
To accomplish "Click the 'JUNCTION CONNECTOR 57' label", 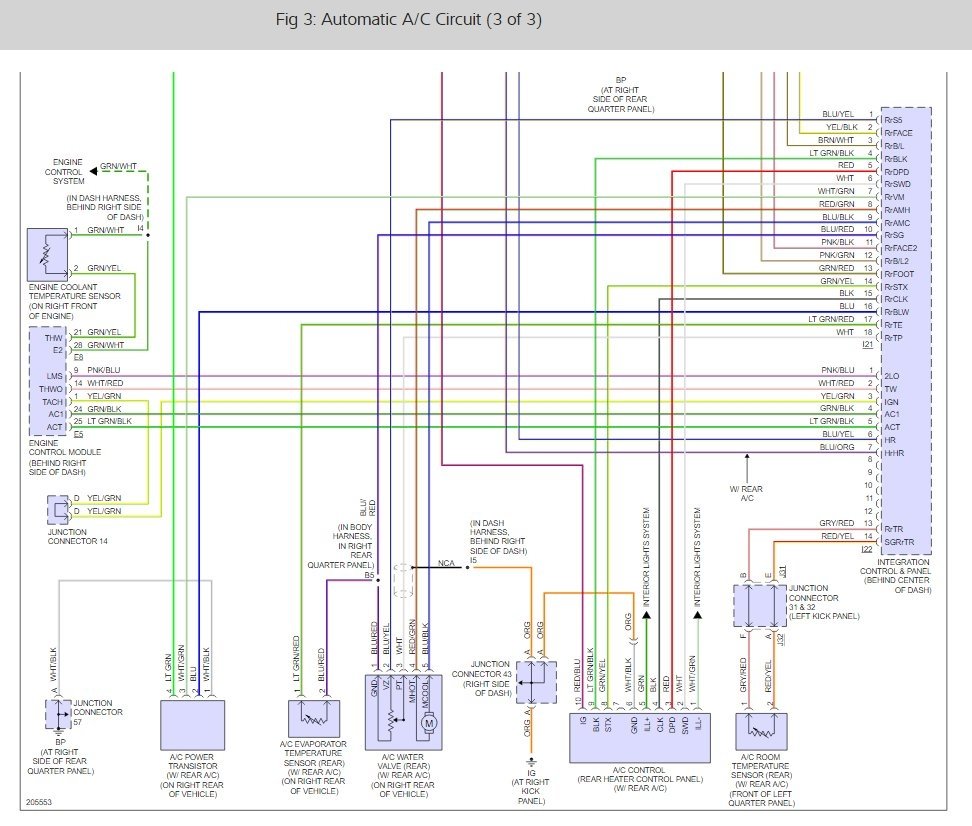I will pyautogui.click(x=98, y=713).
